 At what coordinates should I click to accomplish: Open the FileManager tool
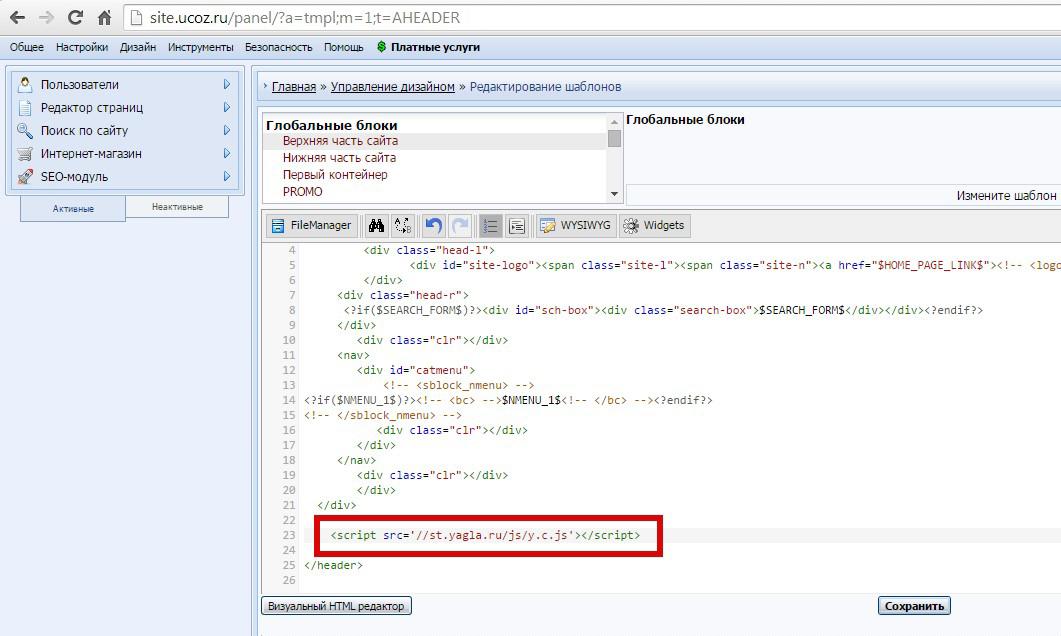(311, 225)
